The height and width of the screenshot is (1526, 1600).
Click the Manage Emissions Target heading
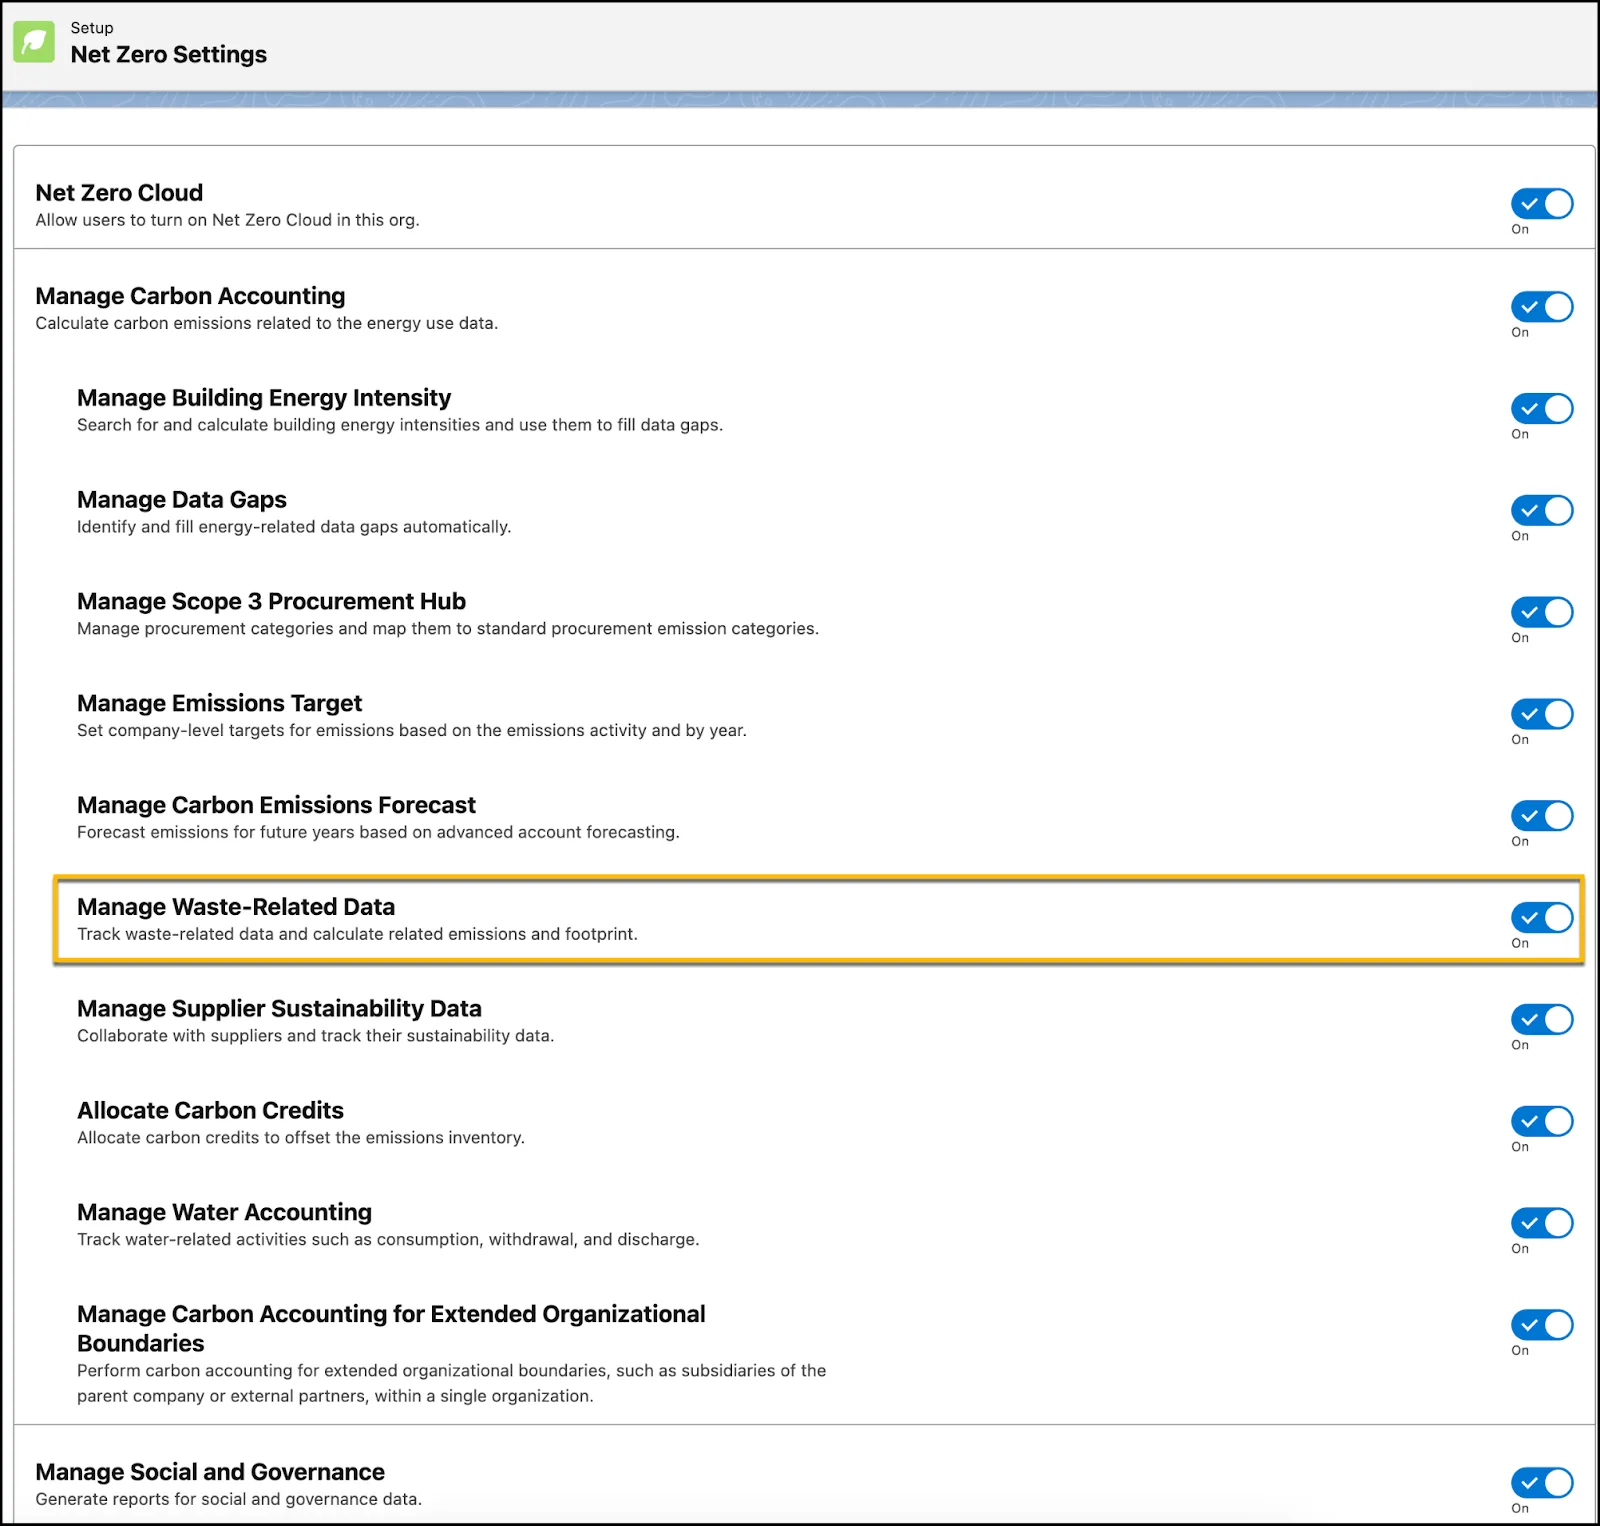point(219,703)
